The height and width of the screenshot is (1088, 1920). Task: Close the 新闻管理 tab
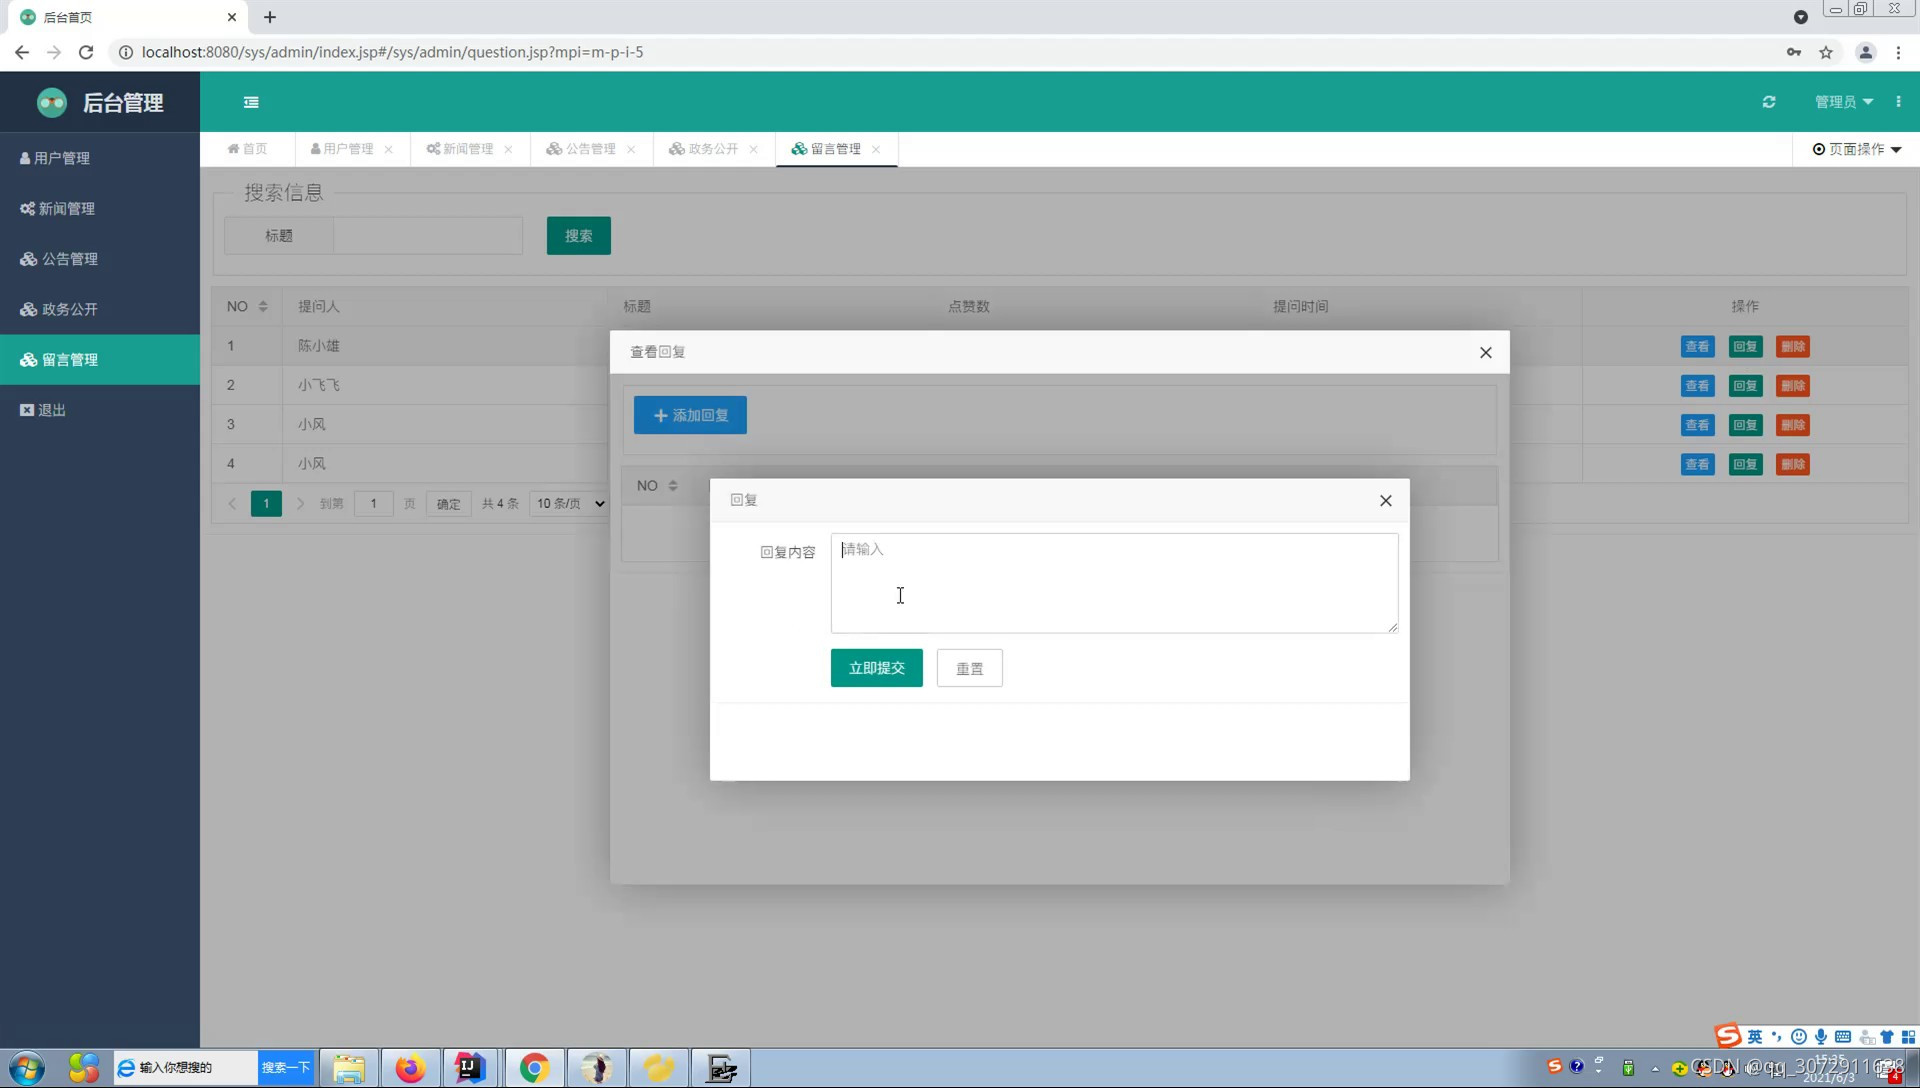pos(508,149)
